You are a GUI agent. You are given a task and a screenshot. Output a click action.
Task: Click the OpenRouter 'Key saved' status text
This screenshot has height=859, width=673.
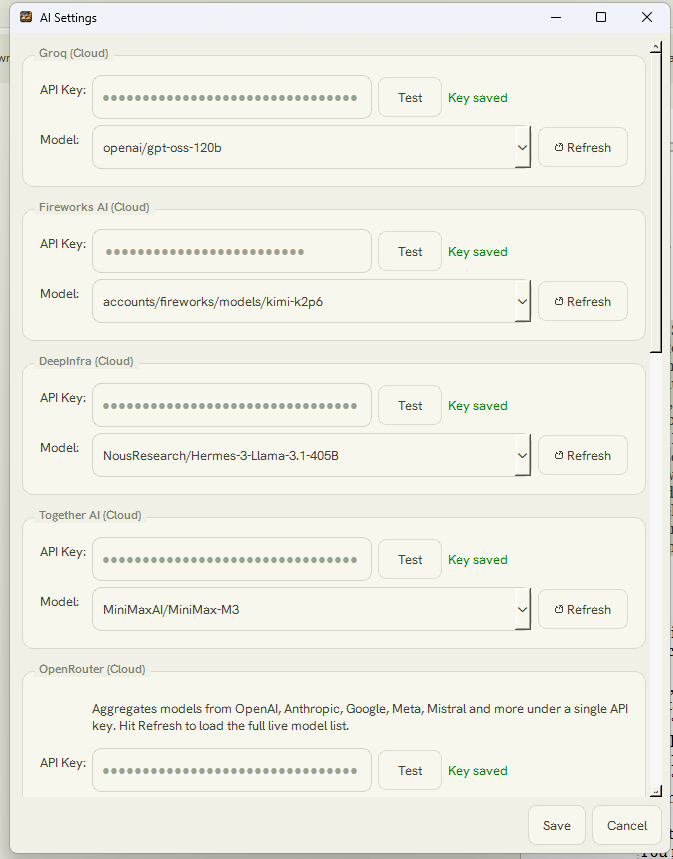tap(477, 770)
